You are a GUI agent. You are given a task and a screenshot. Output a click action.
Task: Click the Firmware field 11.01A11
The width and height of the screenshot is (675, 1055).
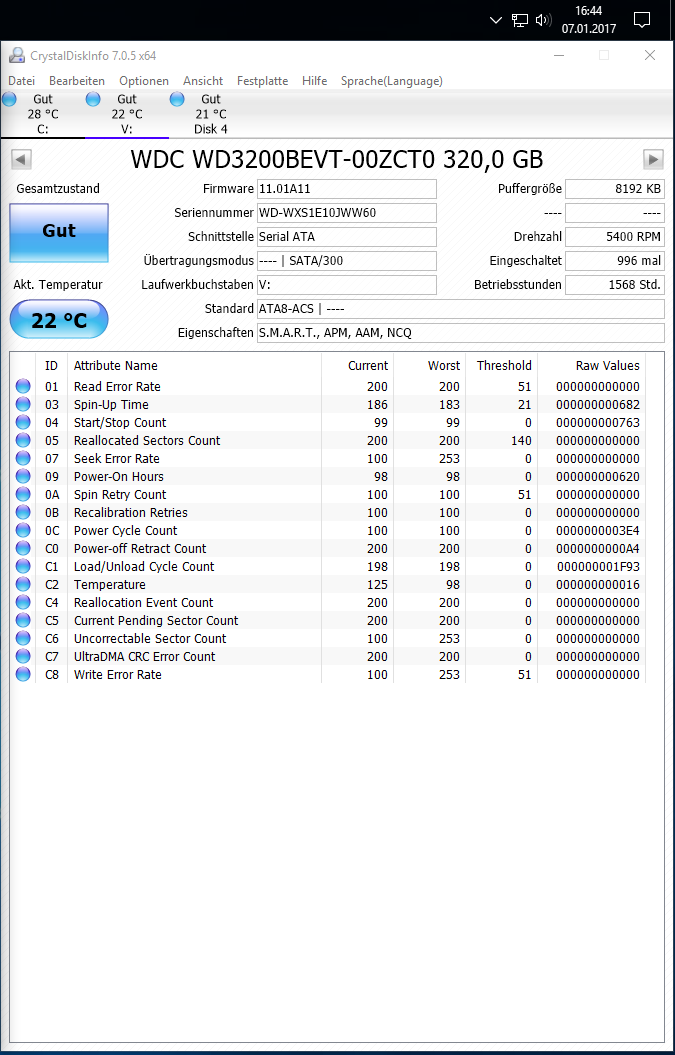[347, 189]
